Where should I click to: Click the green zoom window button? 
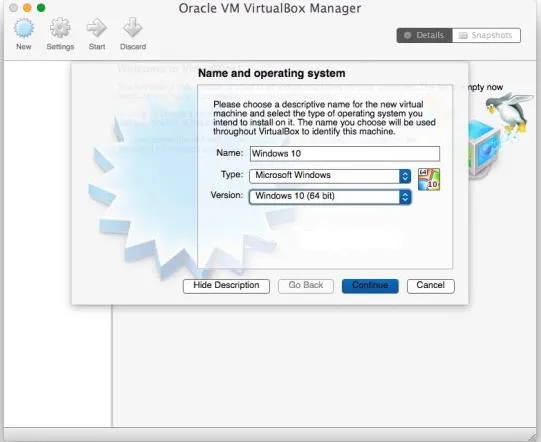(41, 8)
